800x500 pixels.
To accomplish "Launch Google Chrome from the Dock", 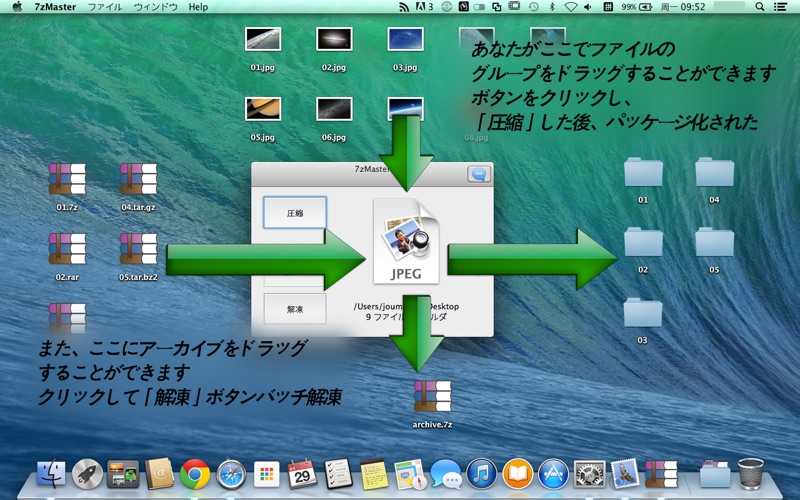I will pos(194,474).
